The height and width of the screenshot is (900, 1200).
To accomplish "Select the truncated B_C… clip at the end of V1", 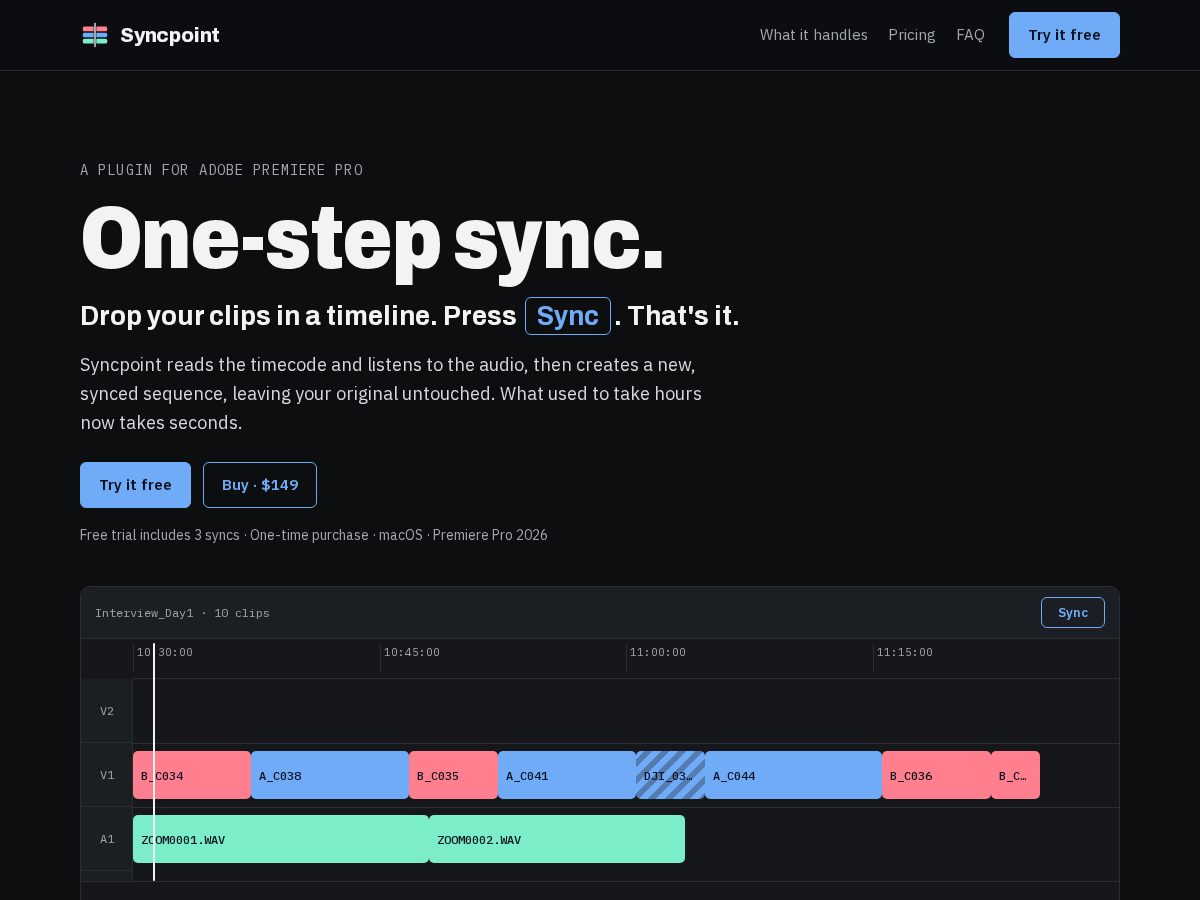I will point(1015,775).
